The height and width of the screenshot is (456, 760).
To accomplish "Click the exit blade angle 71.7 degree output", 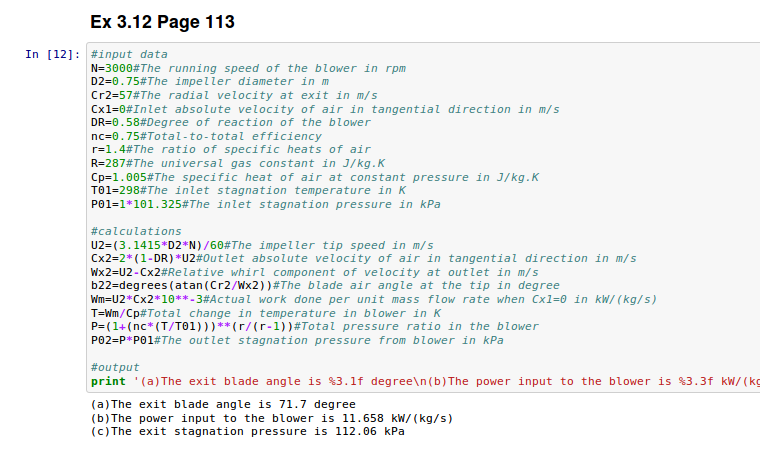I will [222, 404].
